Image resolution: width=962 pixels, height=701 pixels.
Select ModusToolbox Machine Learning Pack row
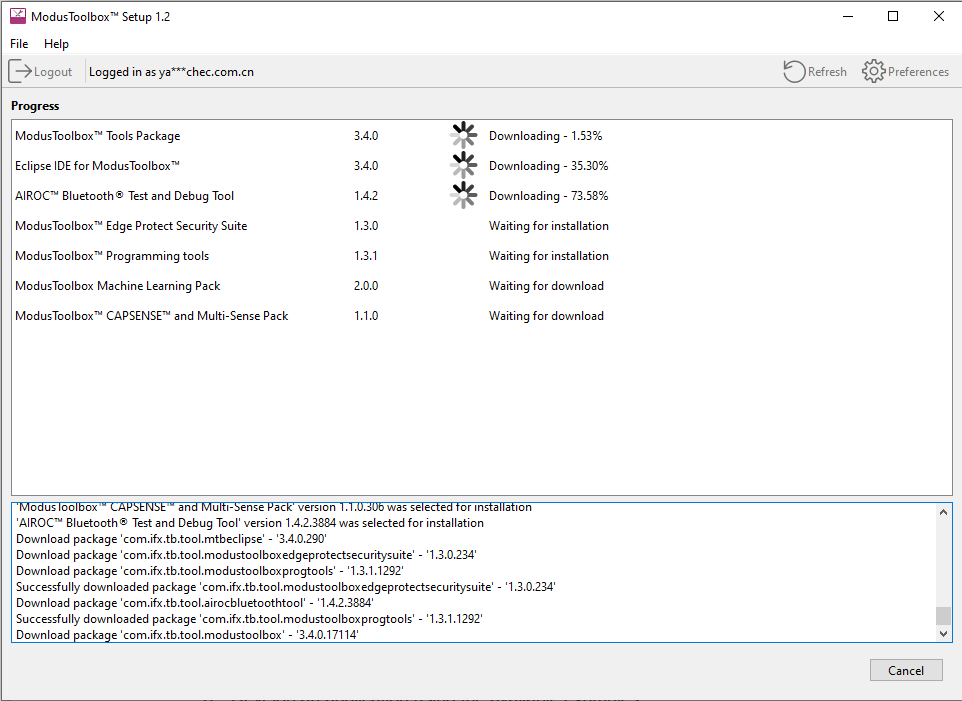point(482,286)
